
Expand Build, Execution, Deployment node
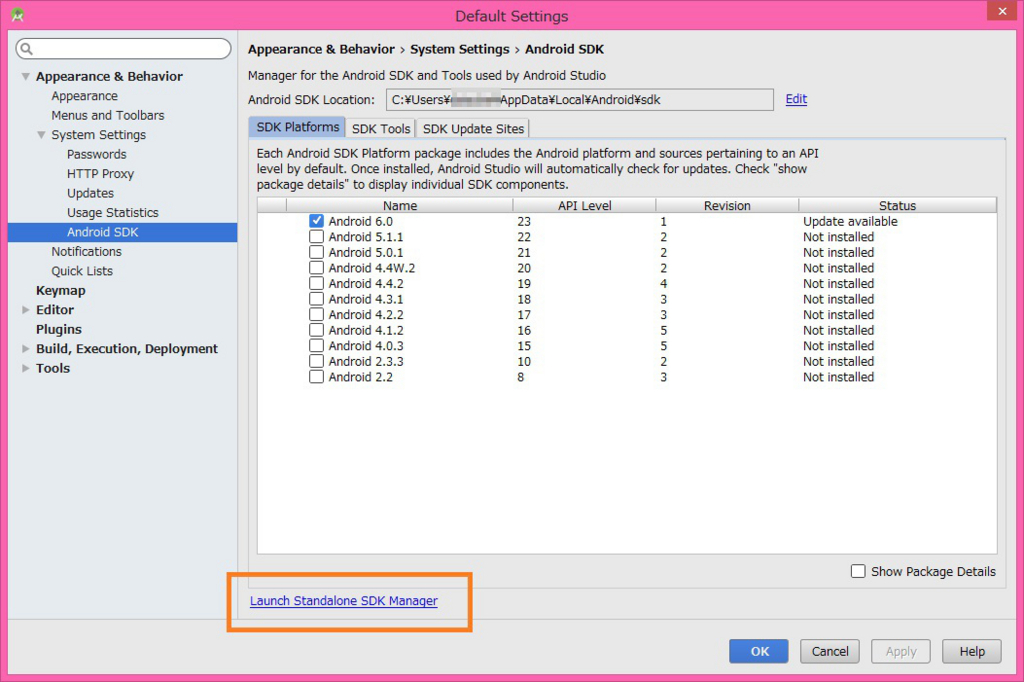[x=25, y=349]
